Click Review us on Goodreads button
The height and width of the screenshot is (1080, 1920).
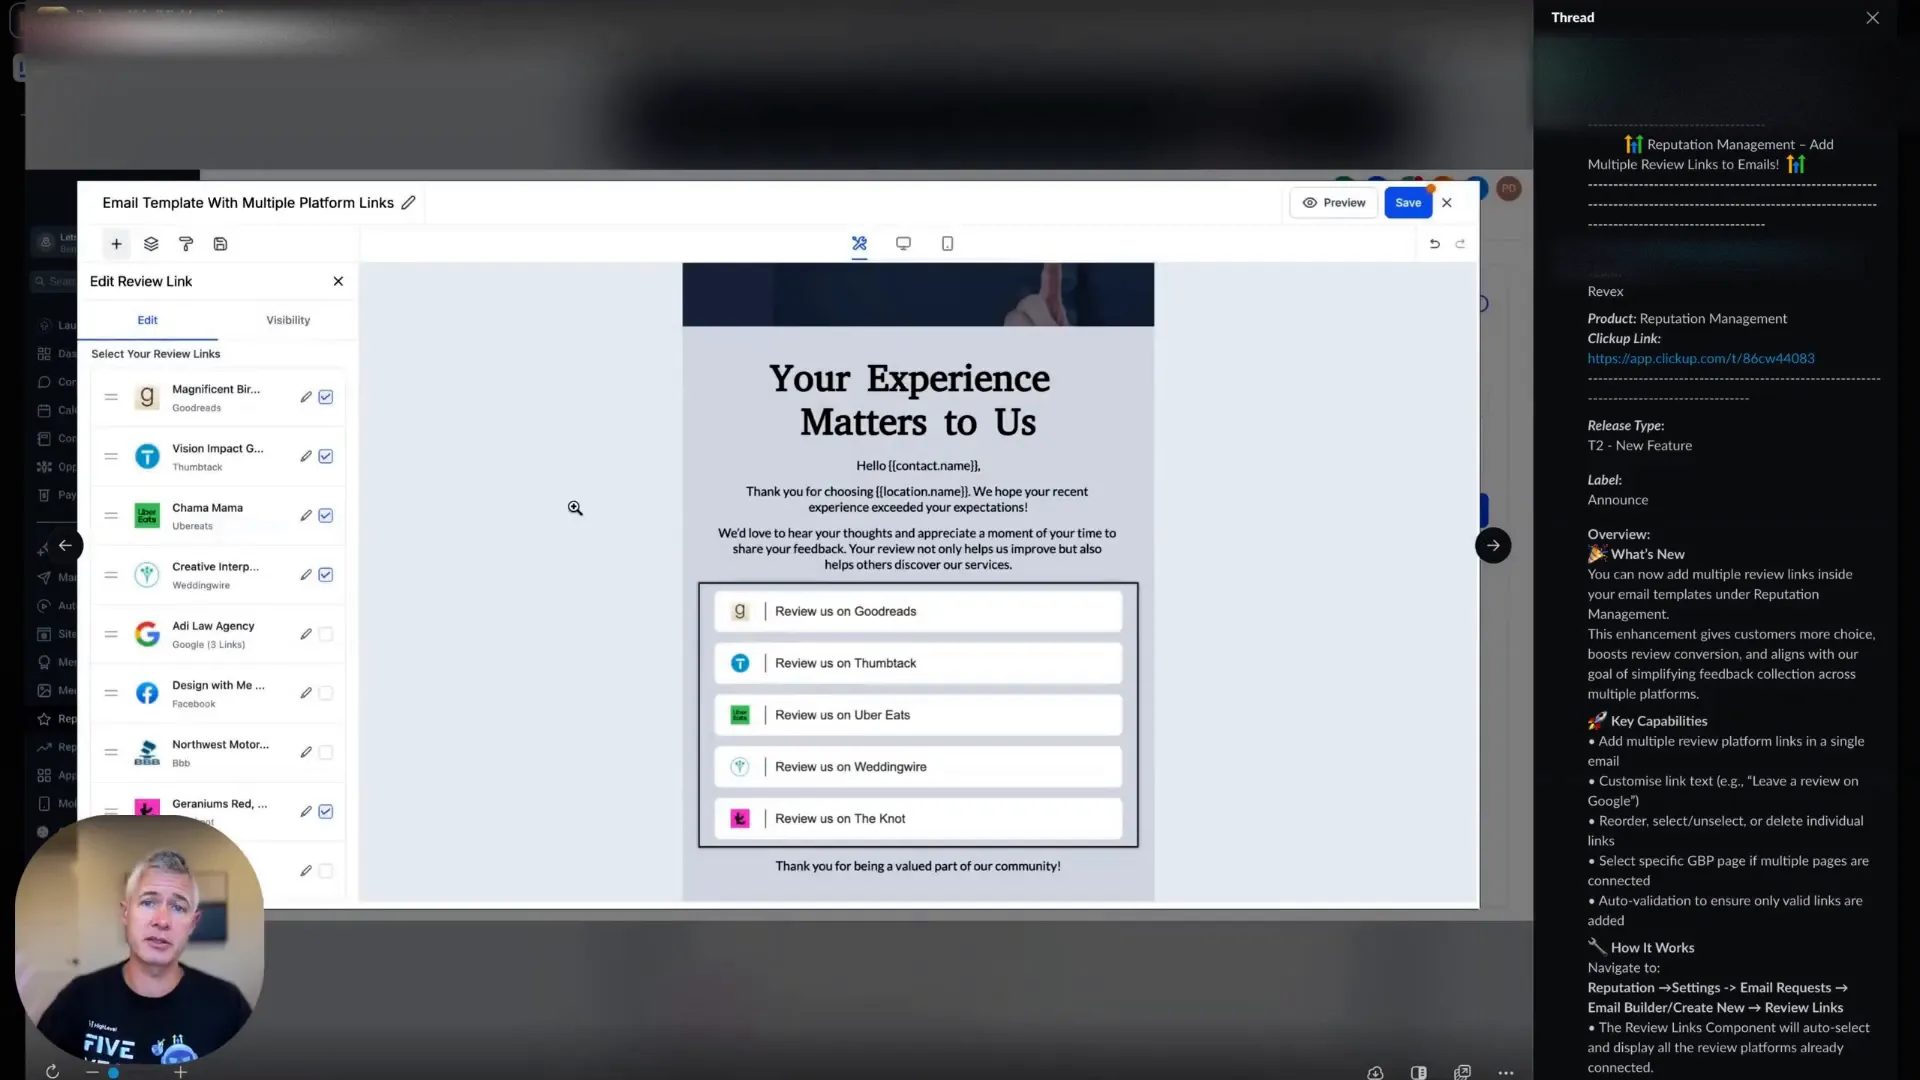pyautogui.click(x=918, y=611)
